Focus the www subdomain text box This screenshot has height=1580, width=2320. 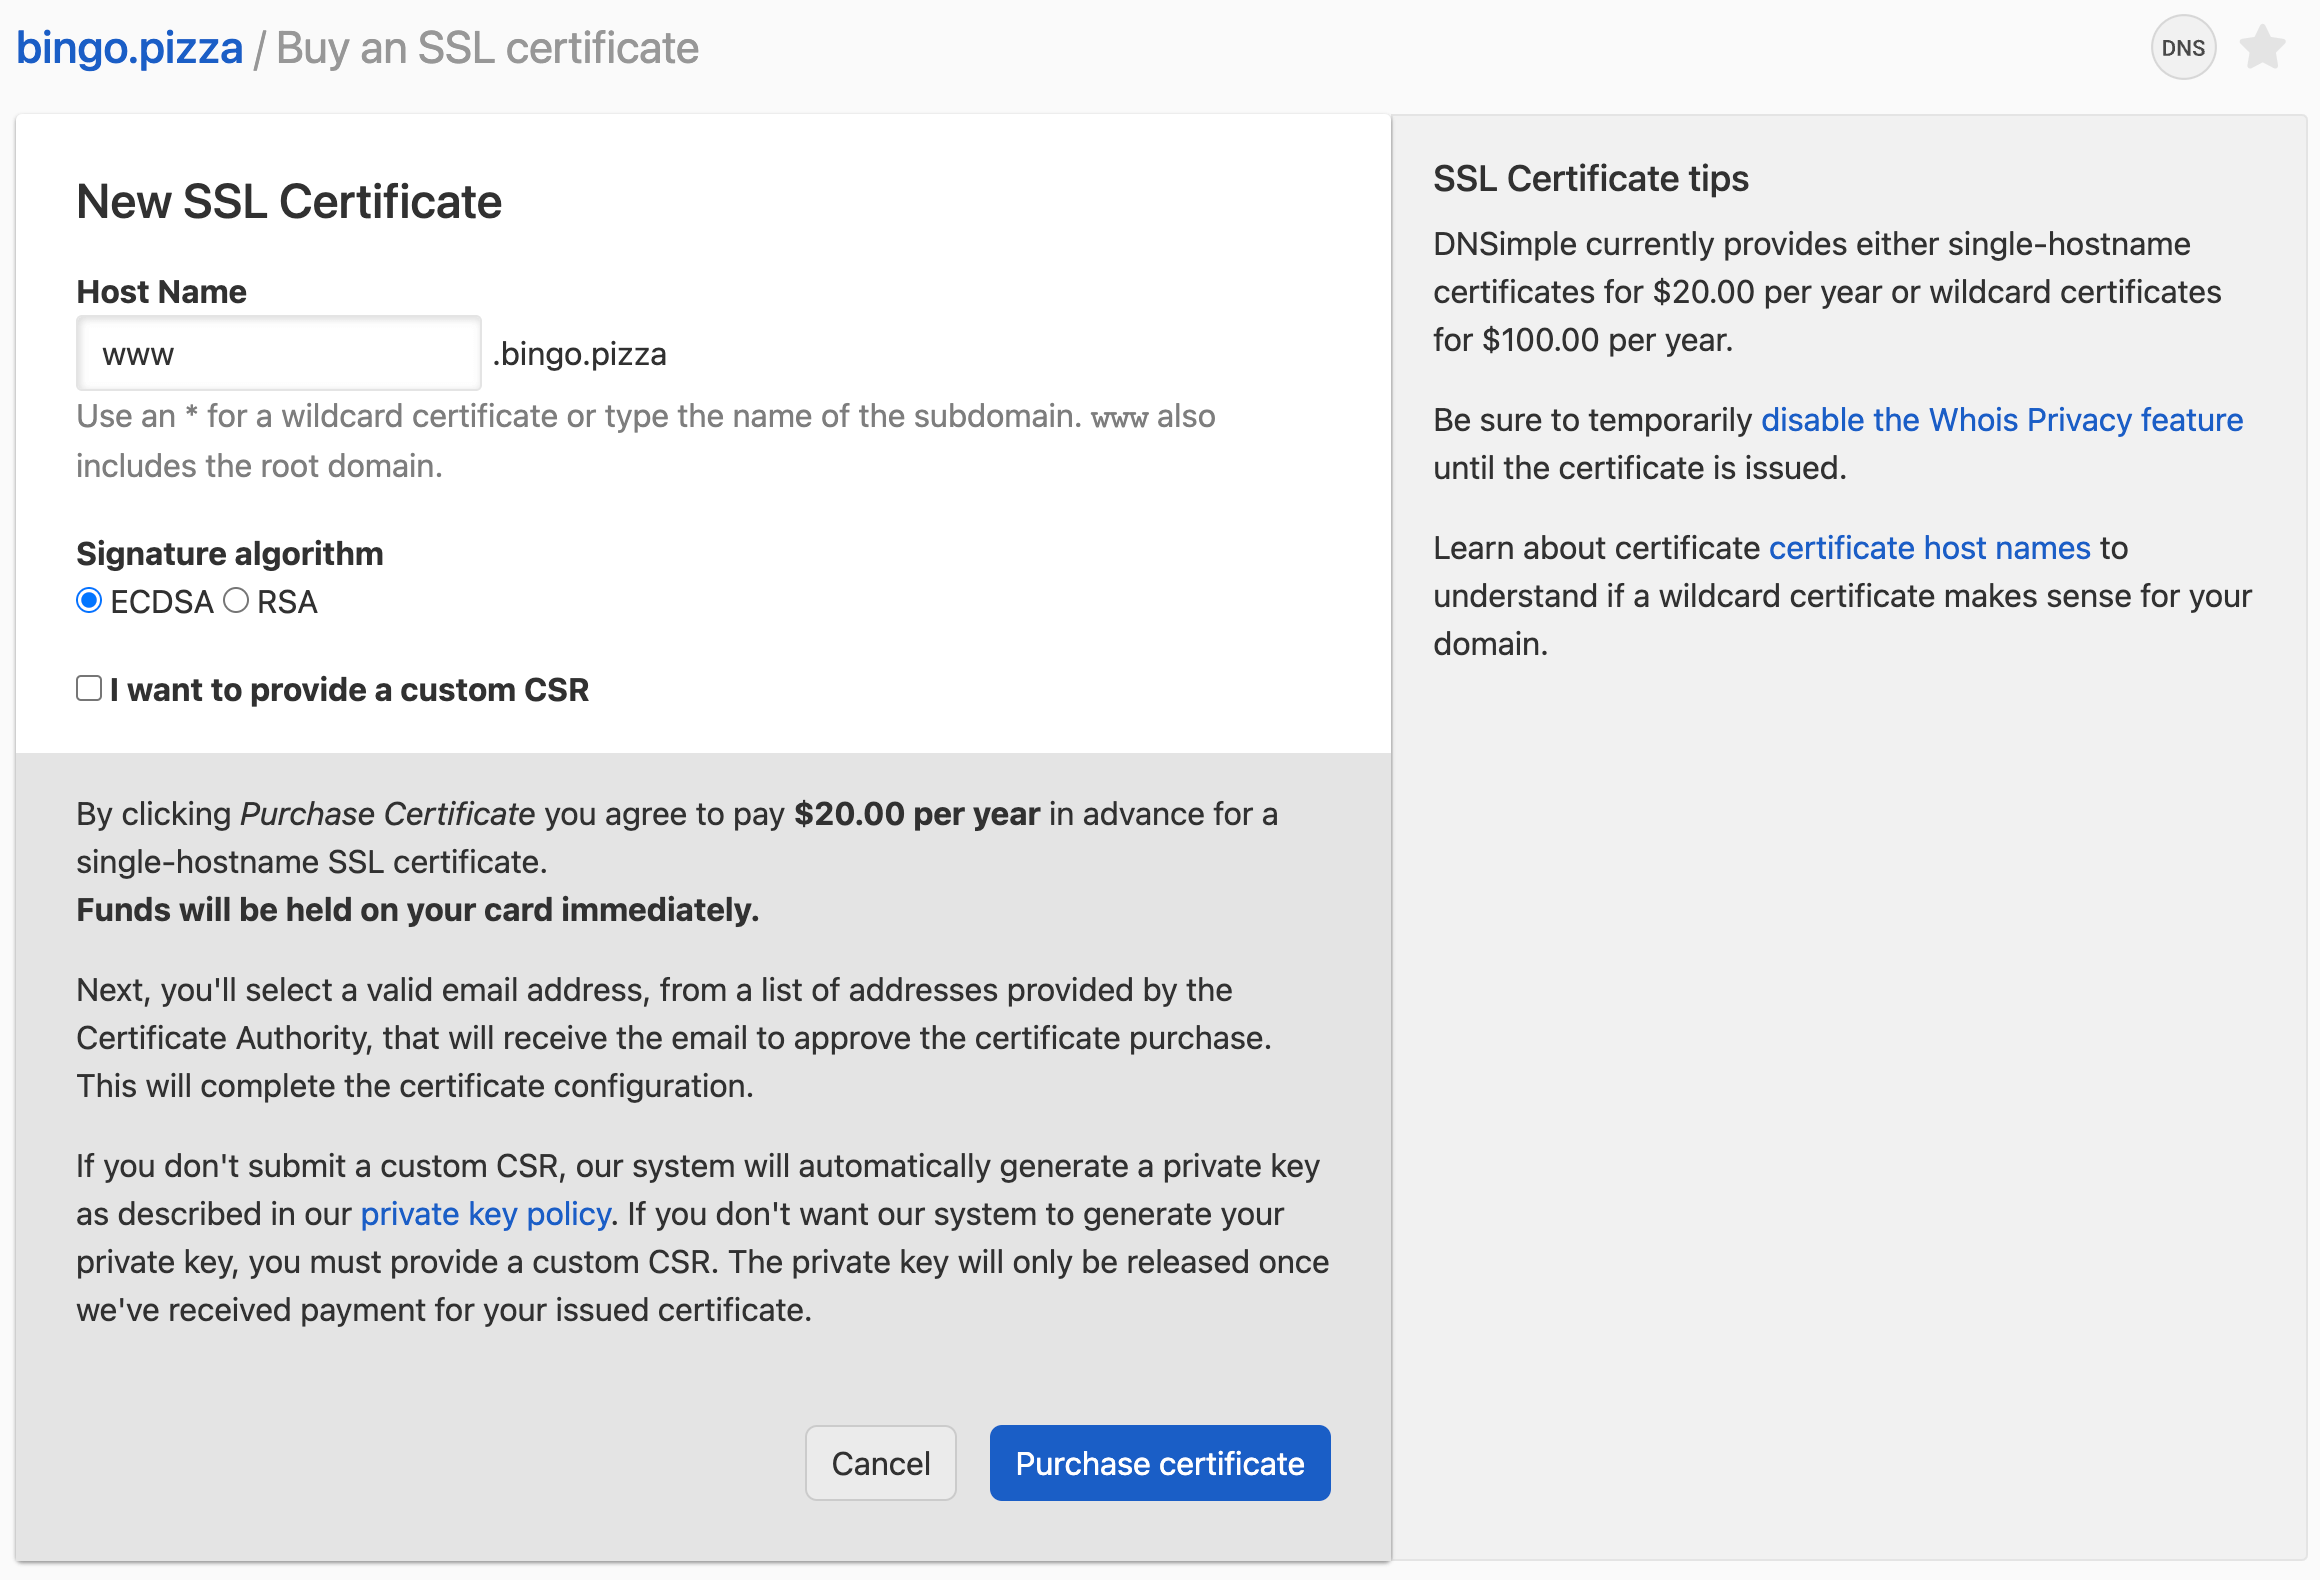[279, 353]
